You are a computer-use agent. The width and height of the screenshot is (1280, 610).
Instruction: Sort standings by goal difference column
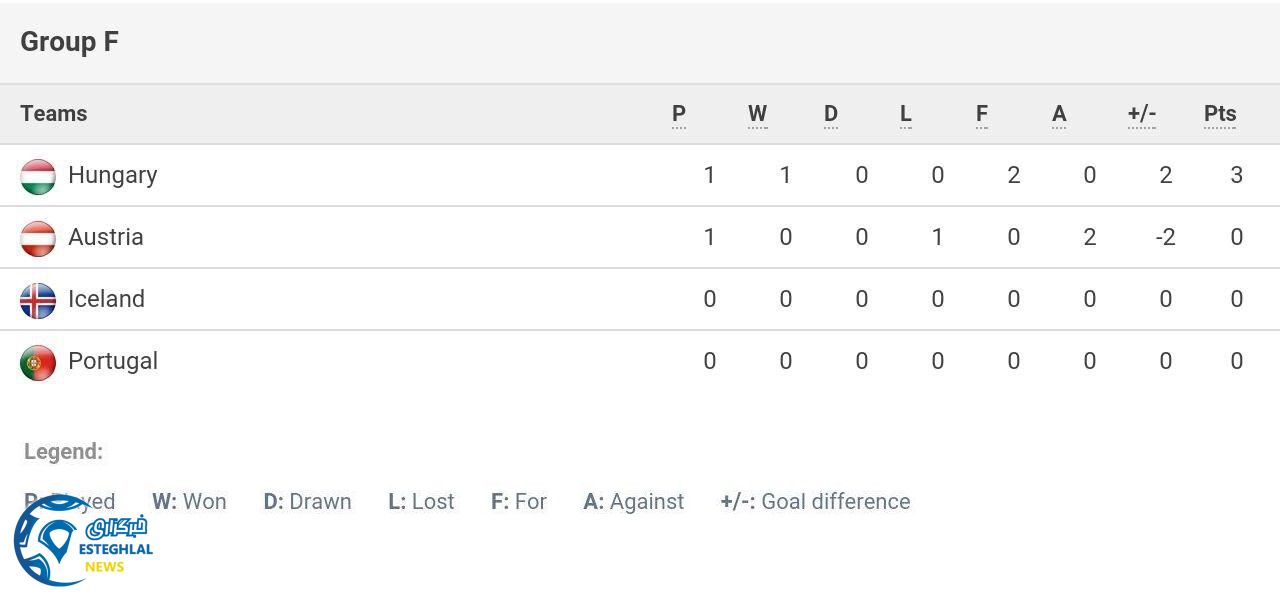(1142, 114)
